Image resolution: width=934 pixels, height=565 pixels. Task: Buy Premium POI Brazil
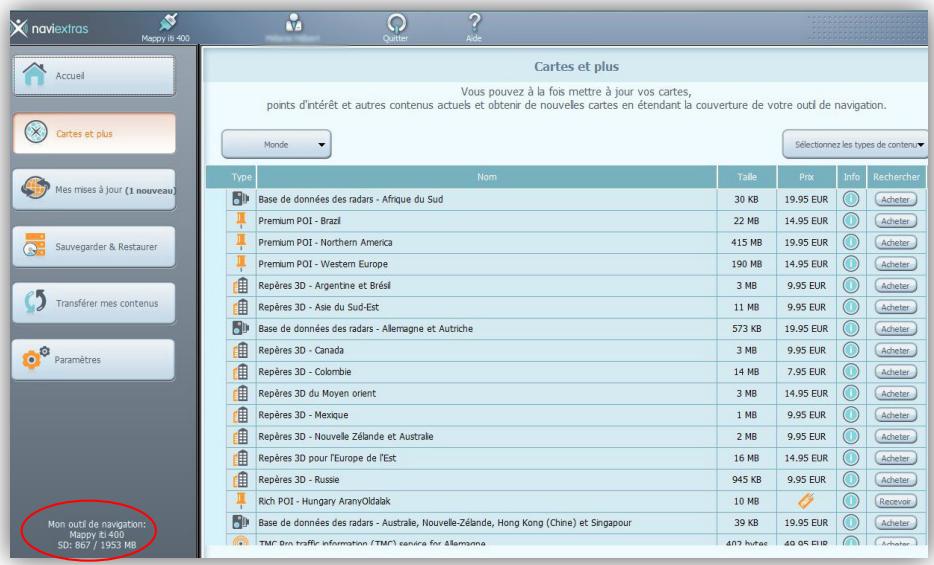pyautogui.click(x=895, y=221)
